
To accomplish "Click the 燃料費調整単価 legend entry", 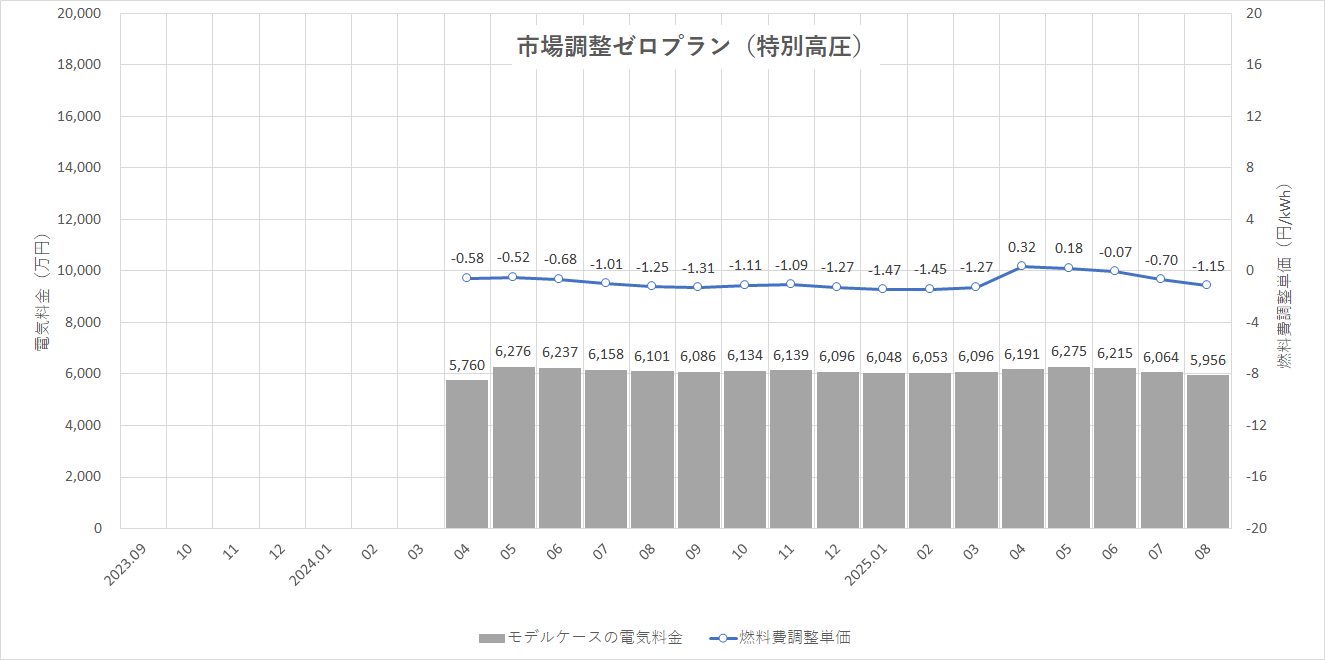I will point(779,637).
